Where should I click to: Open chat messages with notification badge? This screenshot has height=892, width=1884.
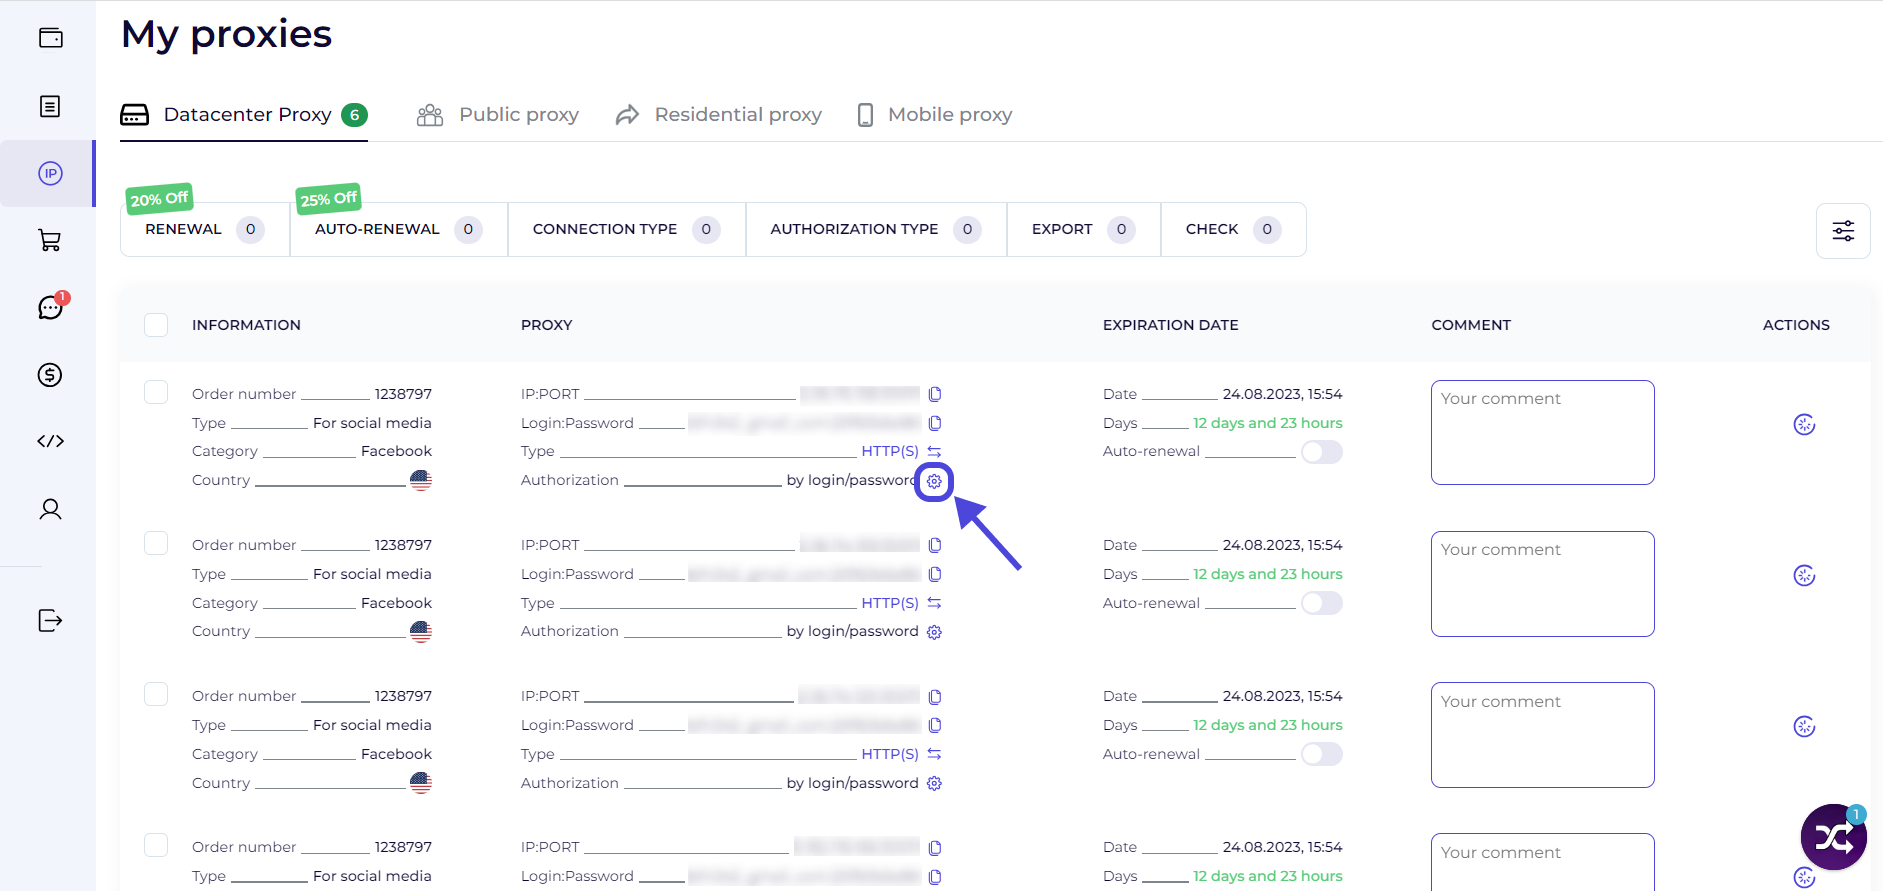[x=50, y=307]
